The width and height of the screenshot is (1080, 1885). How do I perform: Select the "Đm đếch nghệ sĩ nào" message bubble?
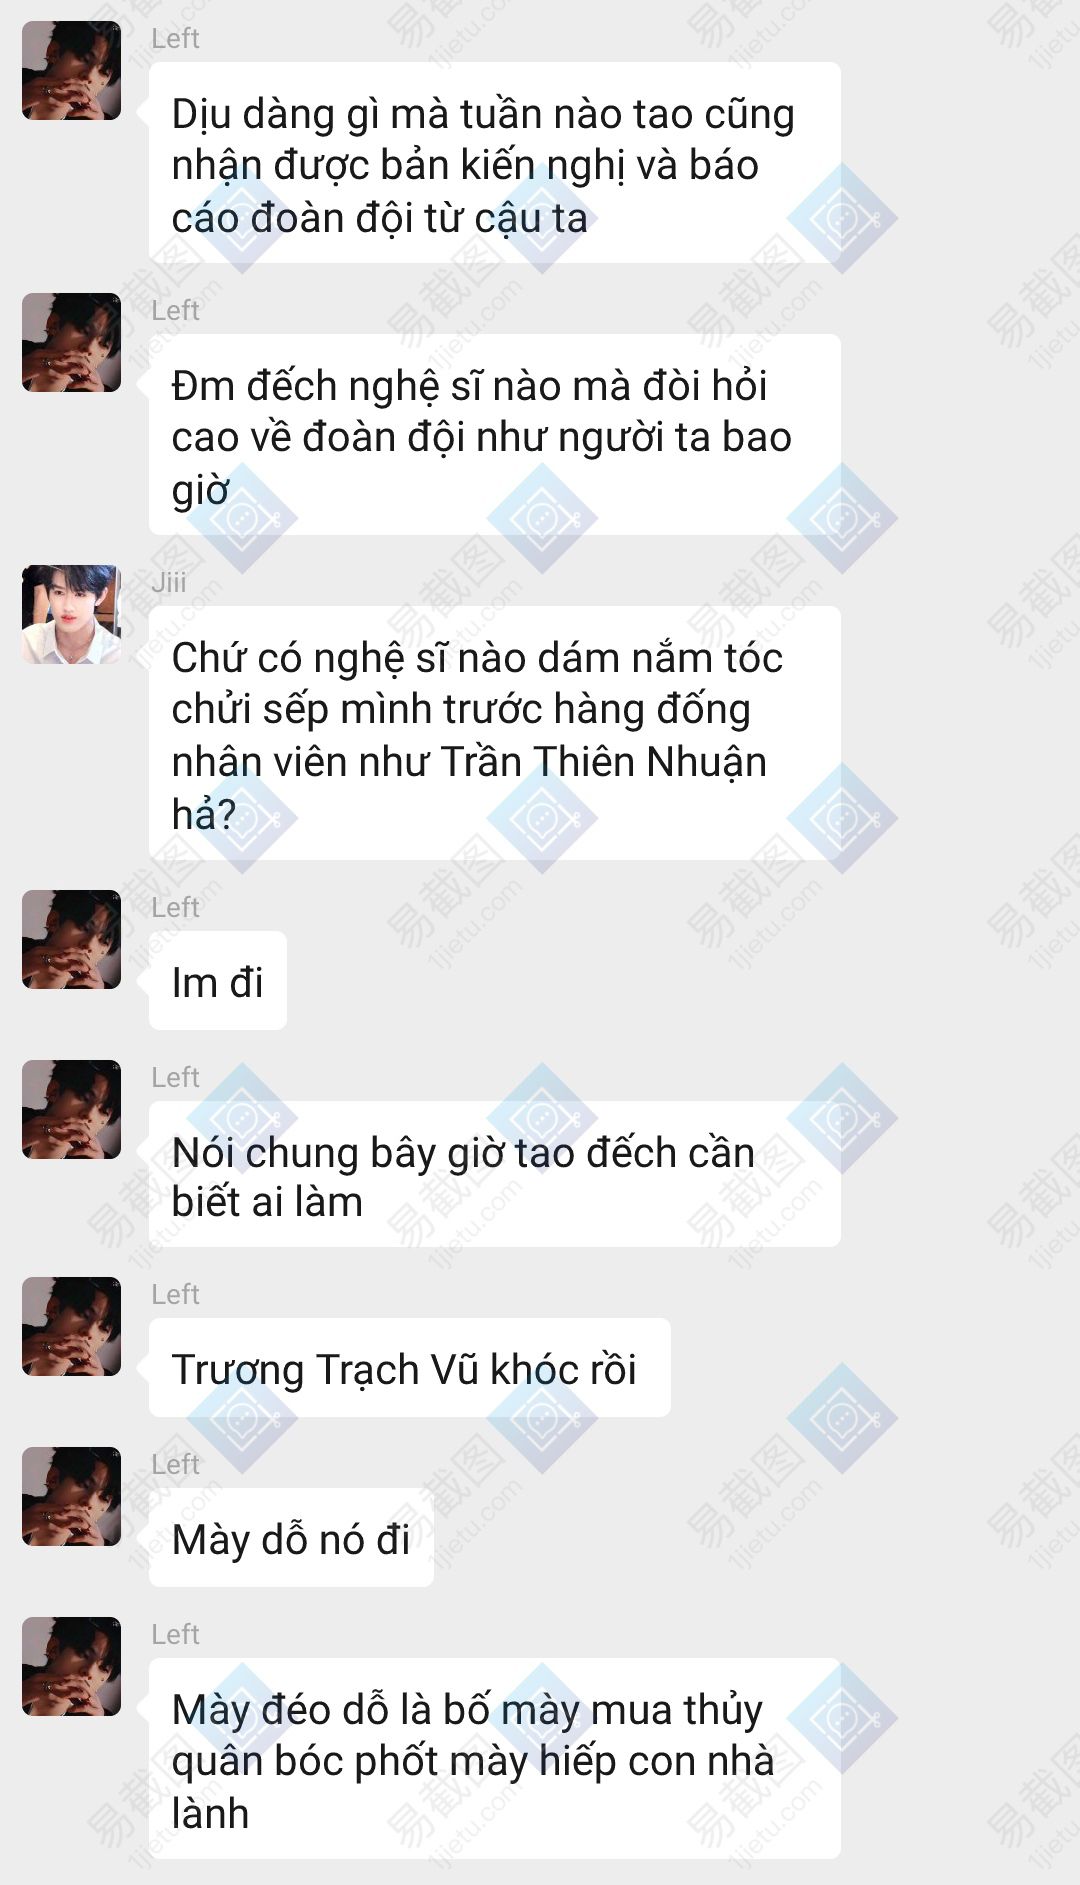tap(495, 435)
